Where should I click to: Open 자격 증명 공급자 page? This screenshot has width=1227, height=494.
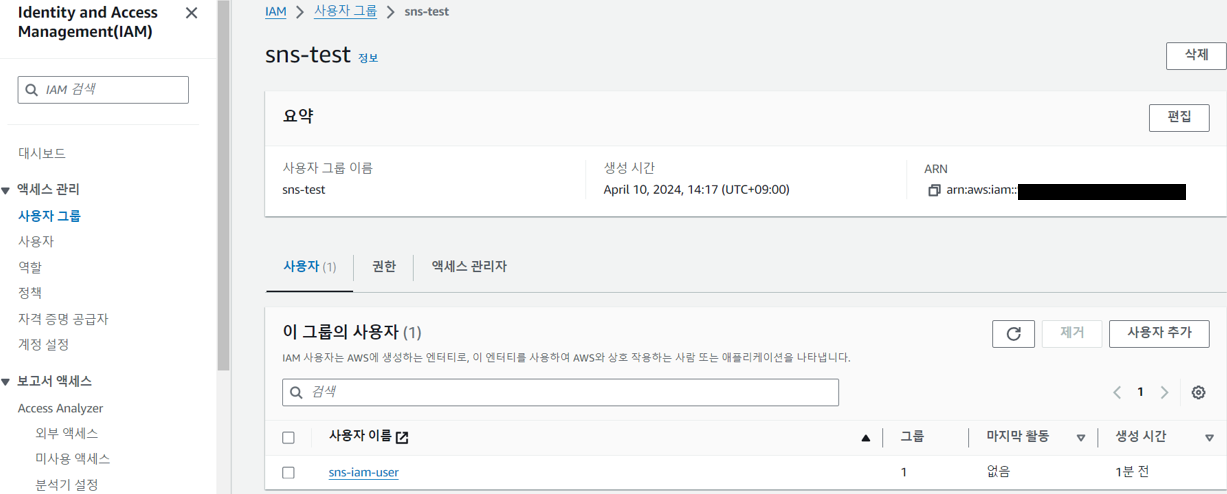coord(63,319)
